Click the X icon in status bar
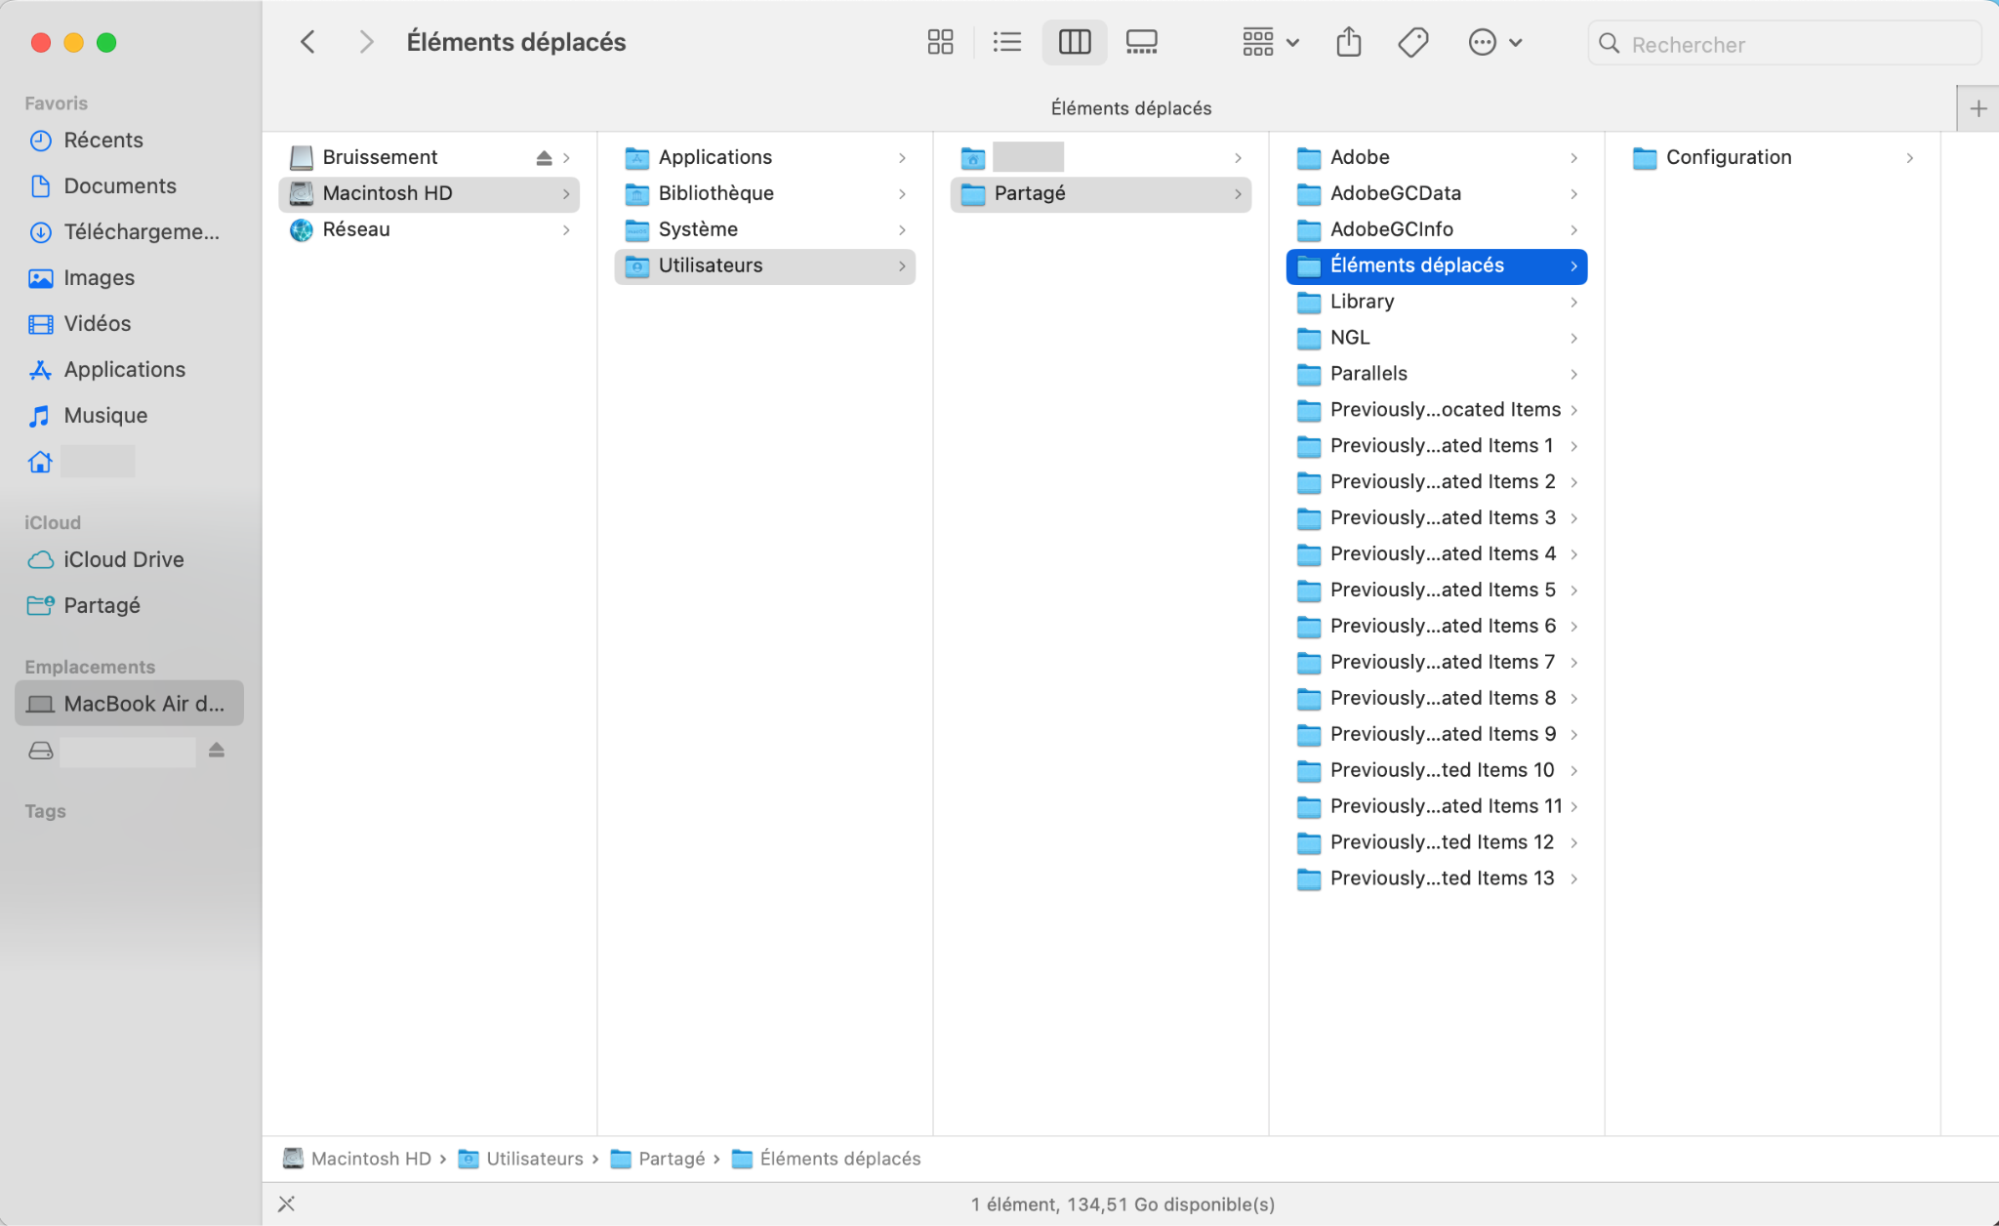The width and height of the screenshot is (1999, 1226). point(287,1204)
